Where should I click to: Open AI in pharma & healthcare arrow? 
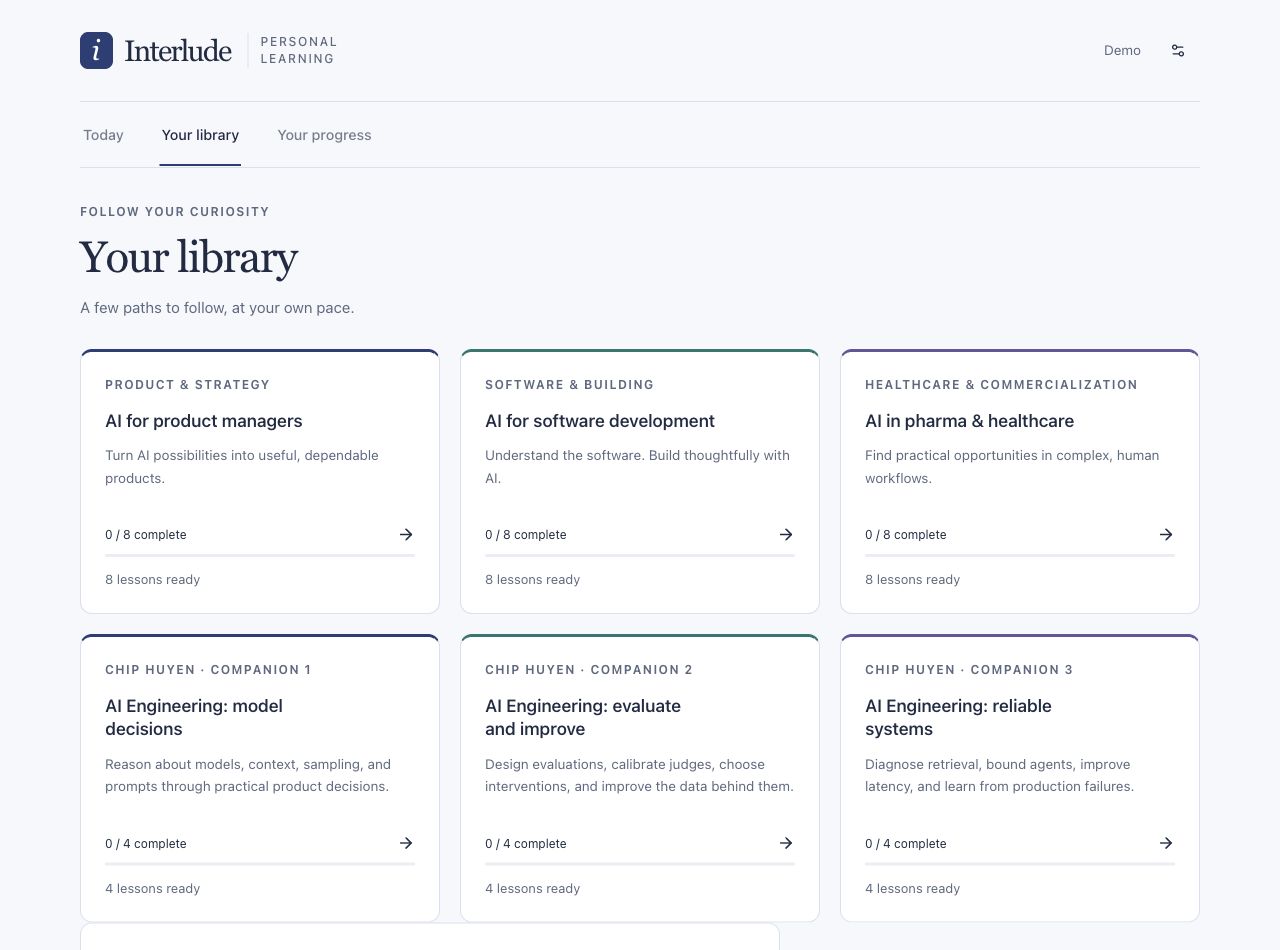(x=1166, y=535)
